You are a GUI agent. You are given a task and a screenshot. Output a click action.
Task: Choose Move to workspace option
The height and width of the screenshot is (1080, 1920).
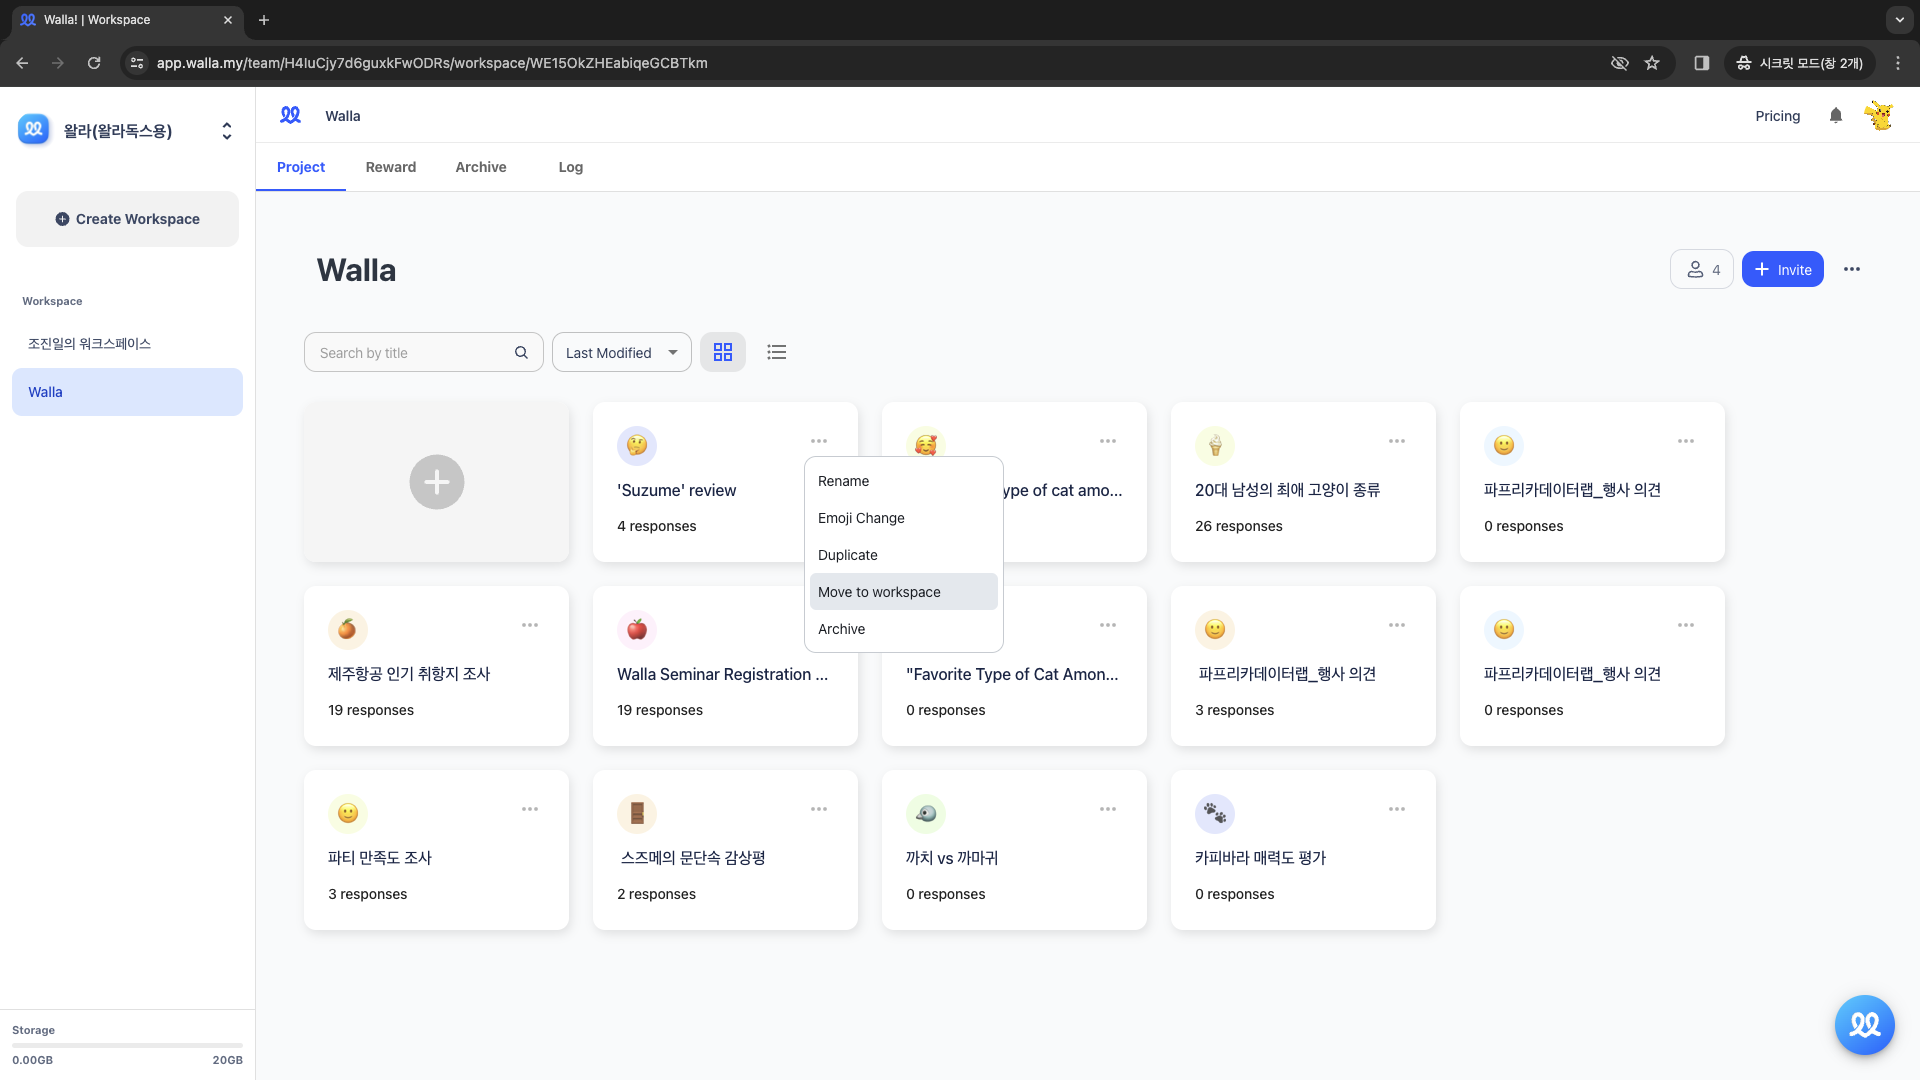[x=904, y=592]
